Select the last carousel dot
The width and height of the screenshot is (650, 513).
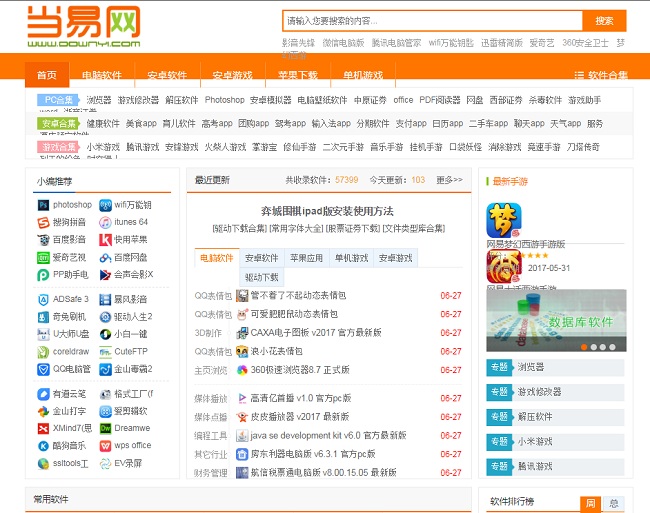click(612, 347)
